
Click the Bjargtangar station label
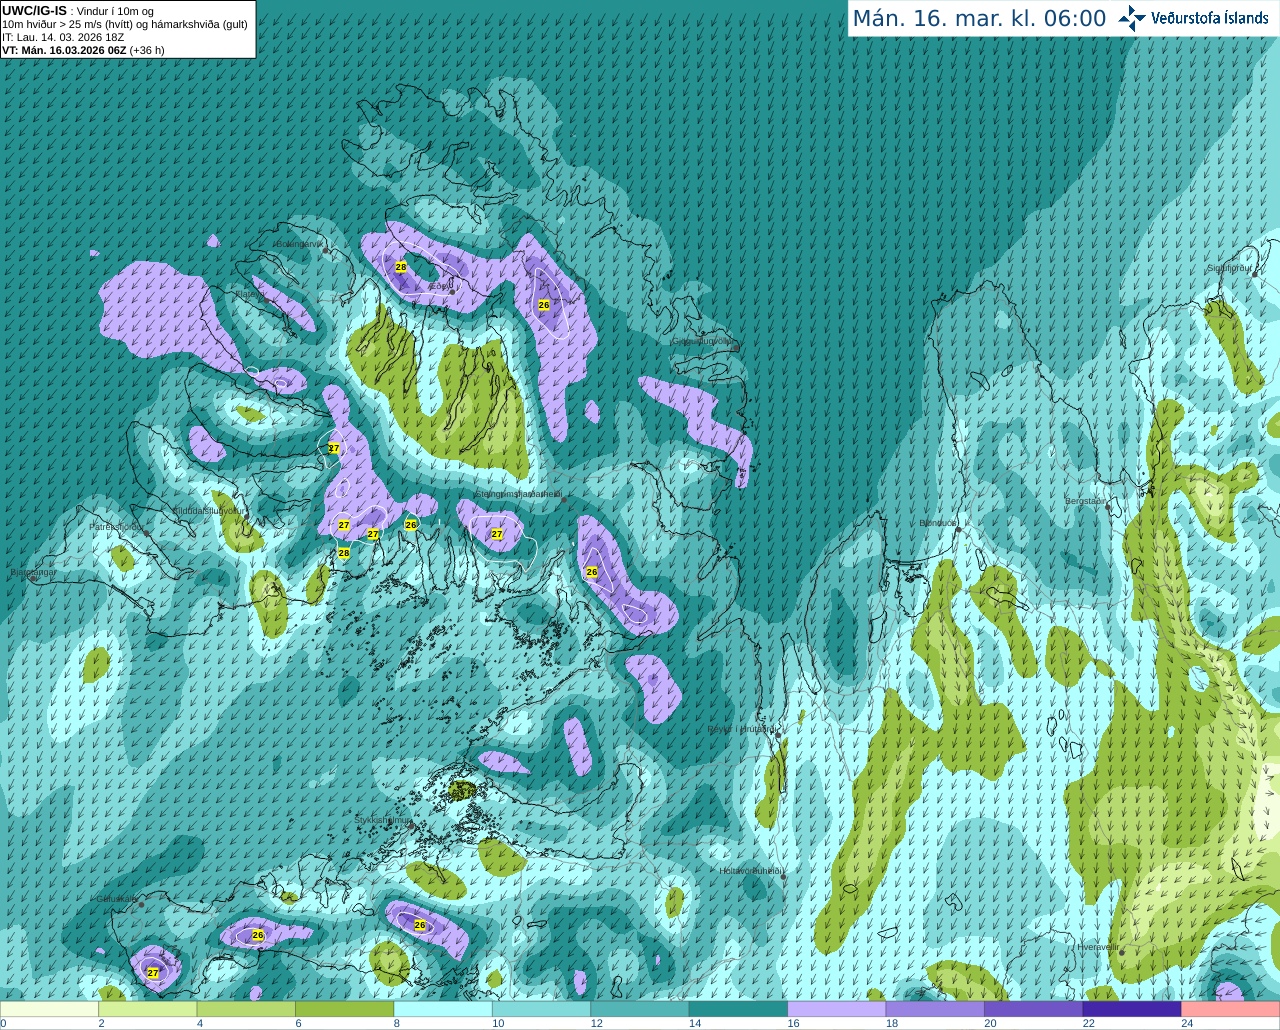[33, 573]
